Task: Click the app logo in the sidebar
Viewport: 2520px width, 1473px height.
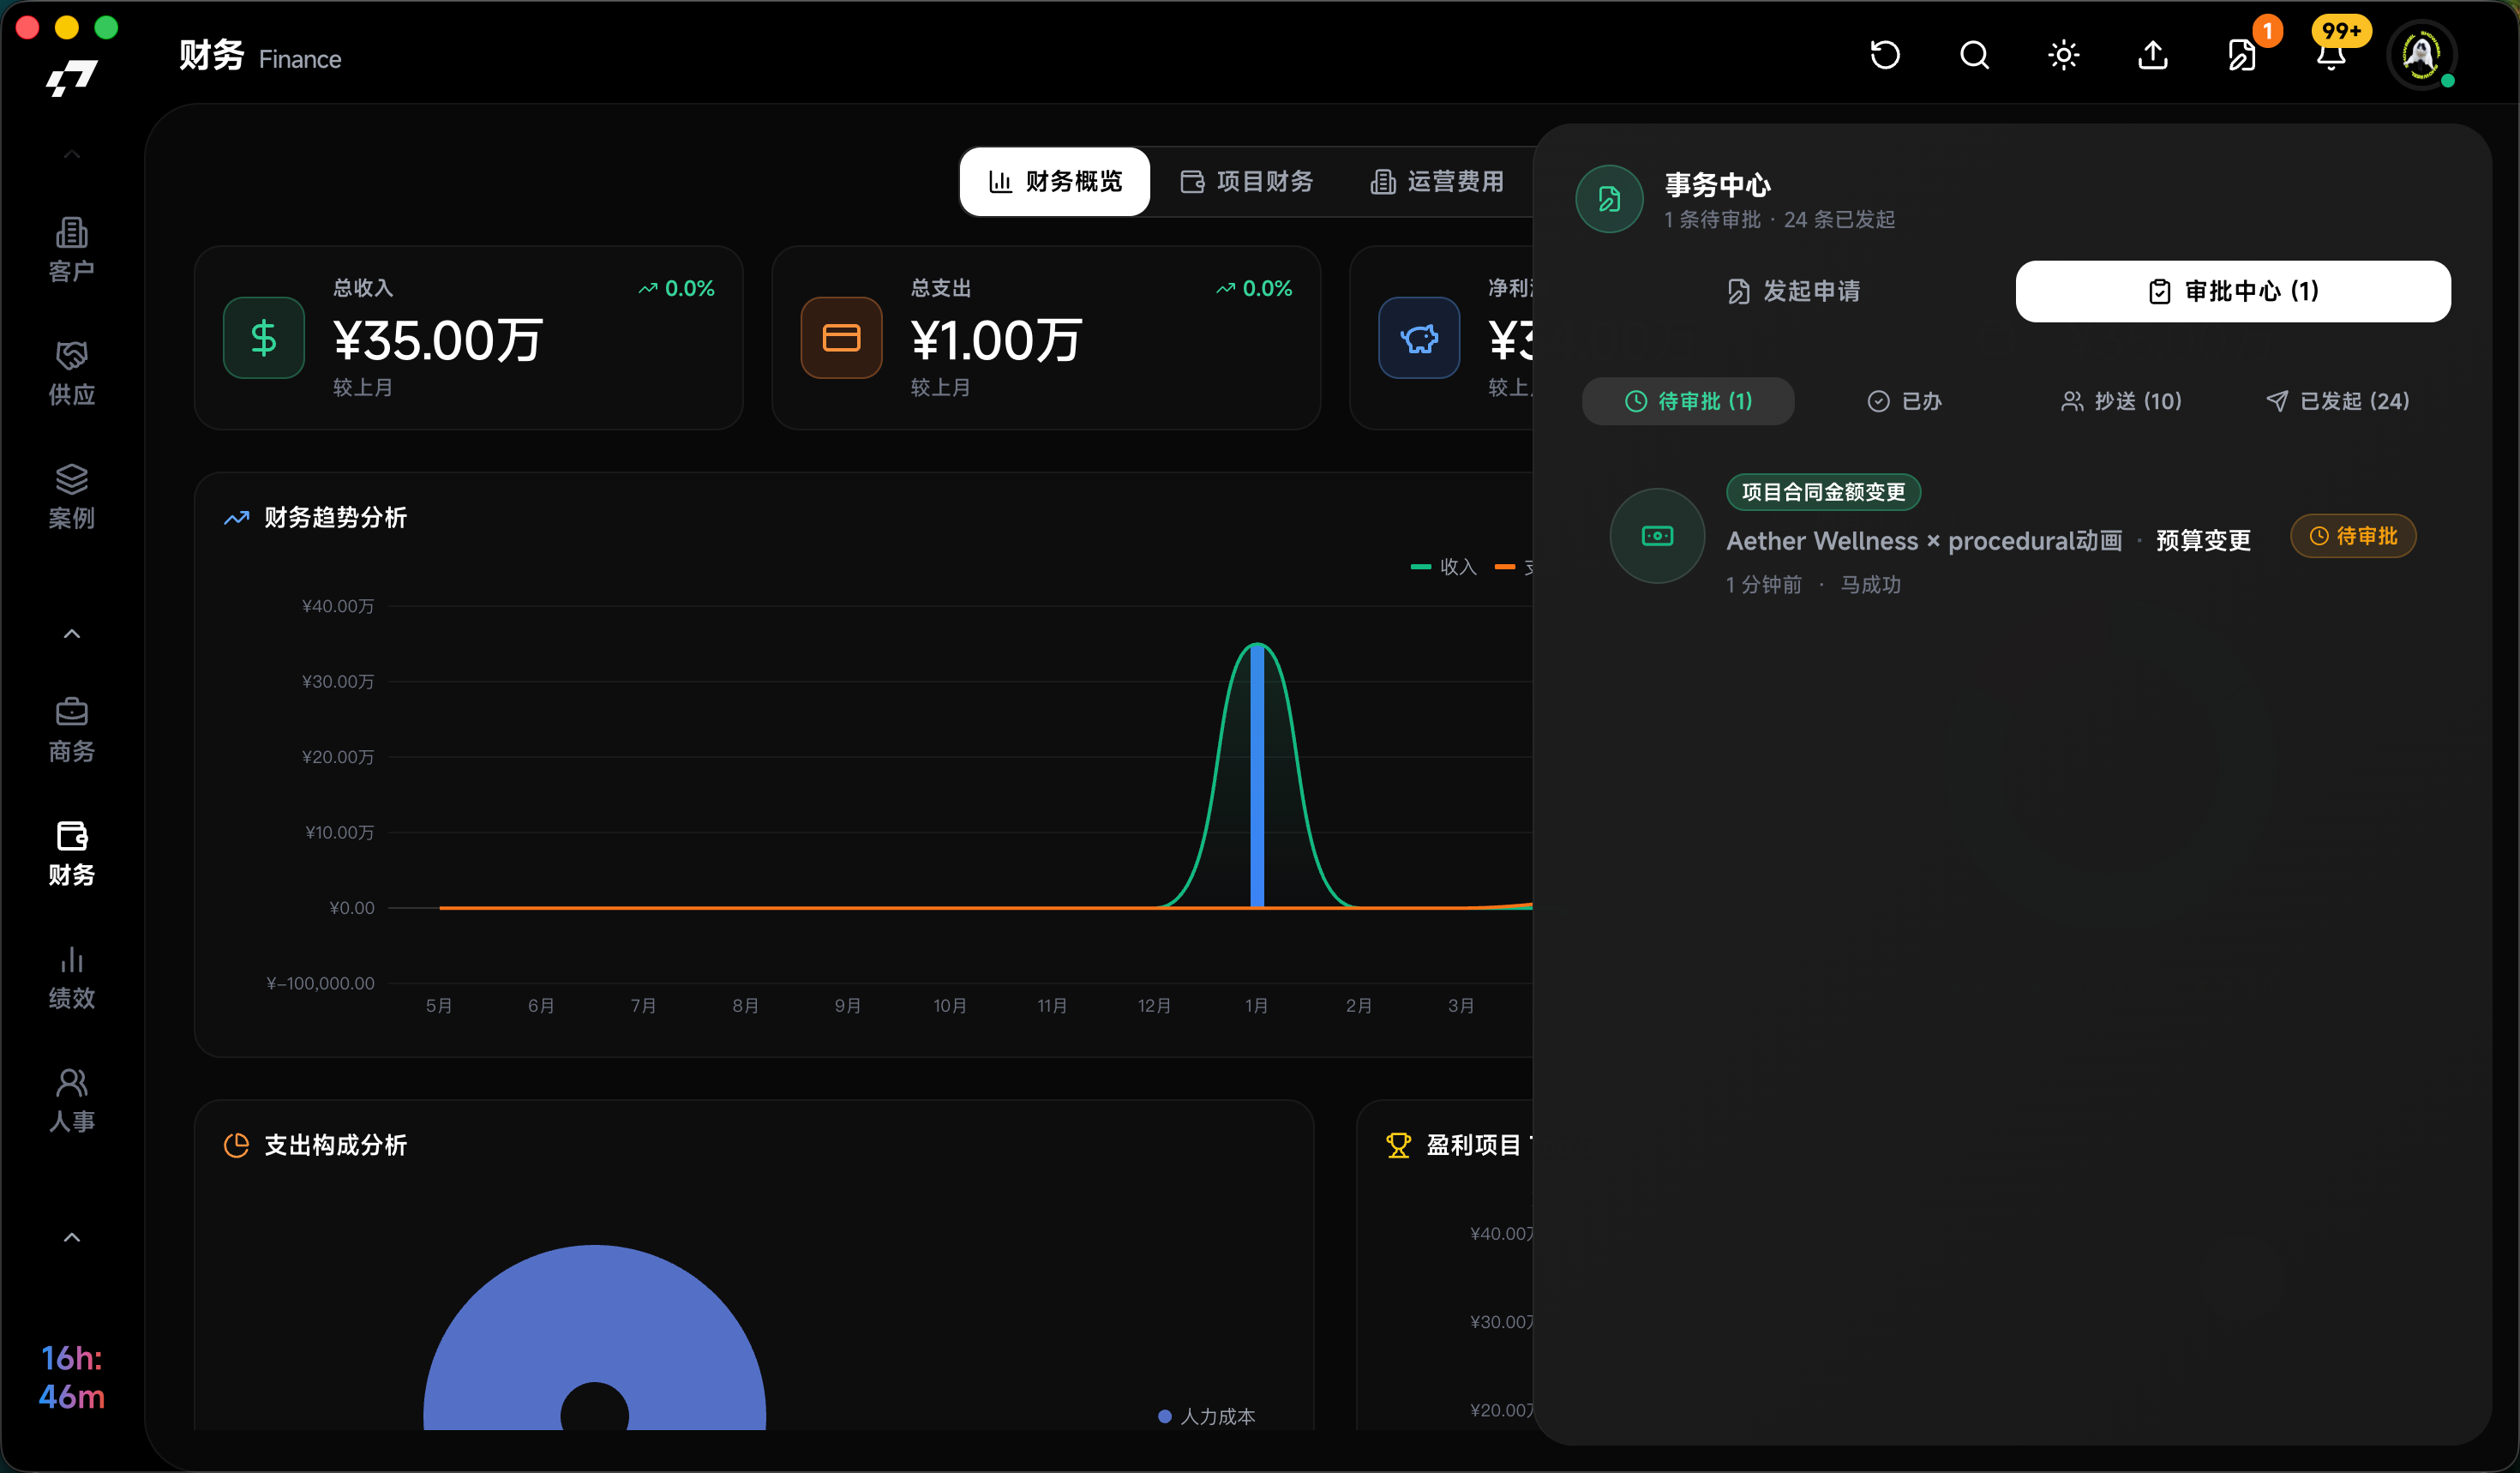Action: tap(72, 78)
